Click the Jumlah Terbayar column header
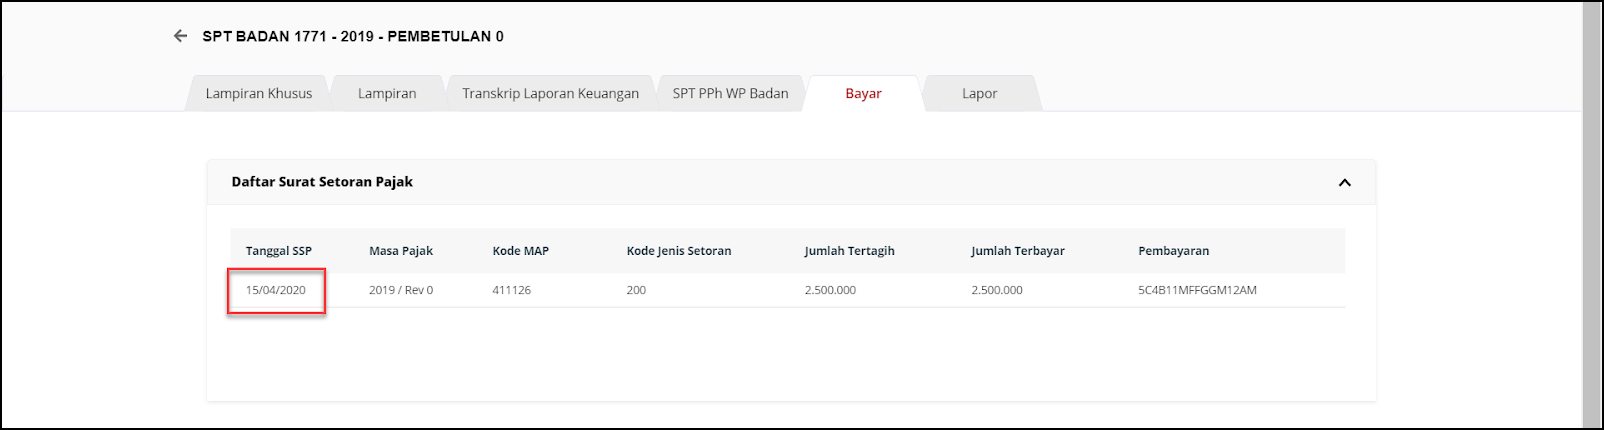This screenshot has width=1604, height=430. [1017, 251]
